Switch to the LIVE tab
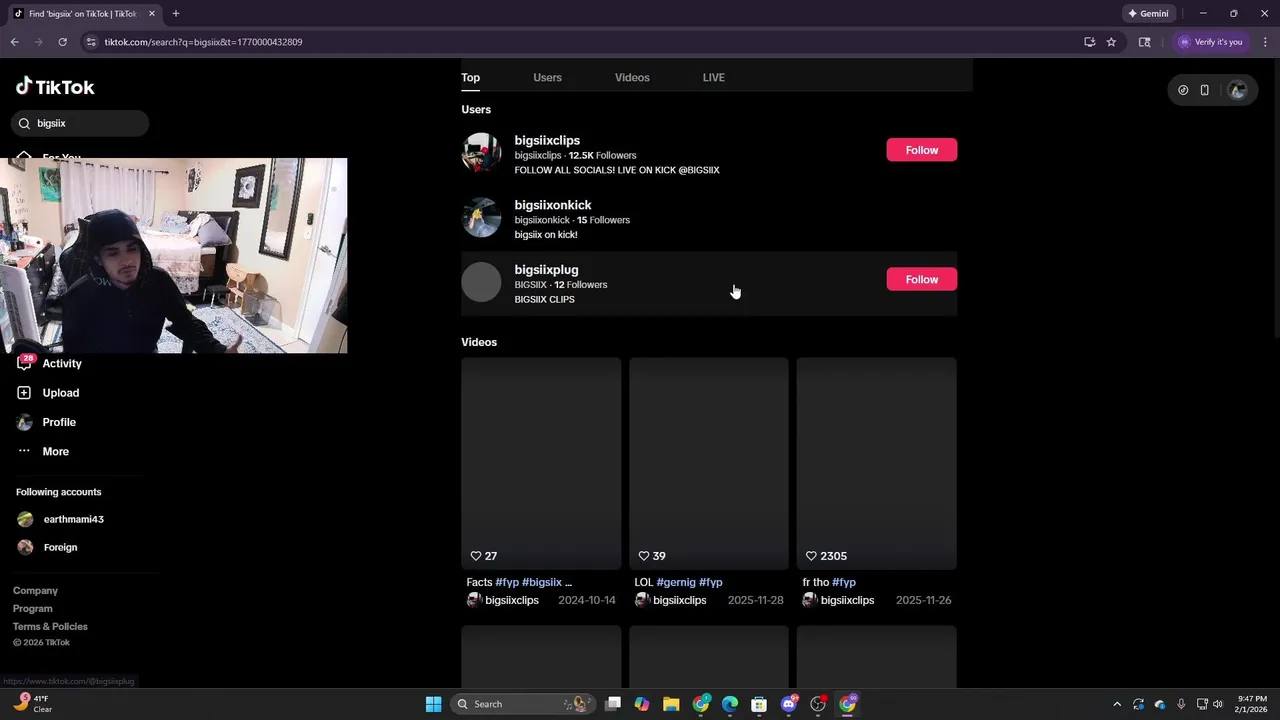Screen dimensions: 1280x720 click(714, 77)
